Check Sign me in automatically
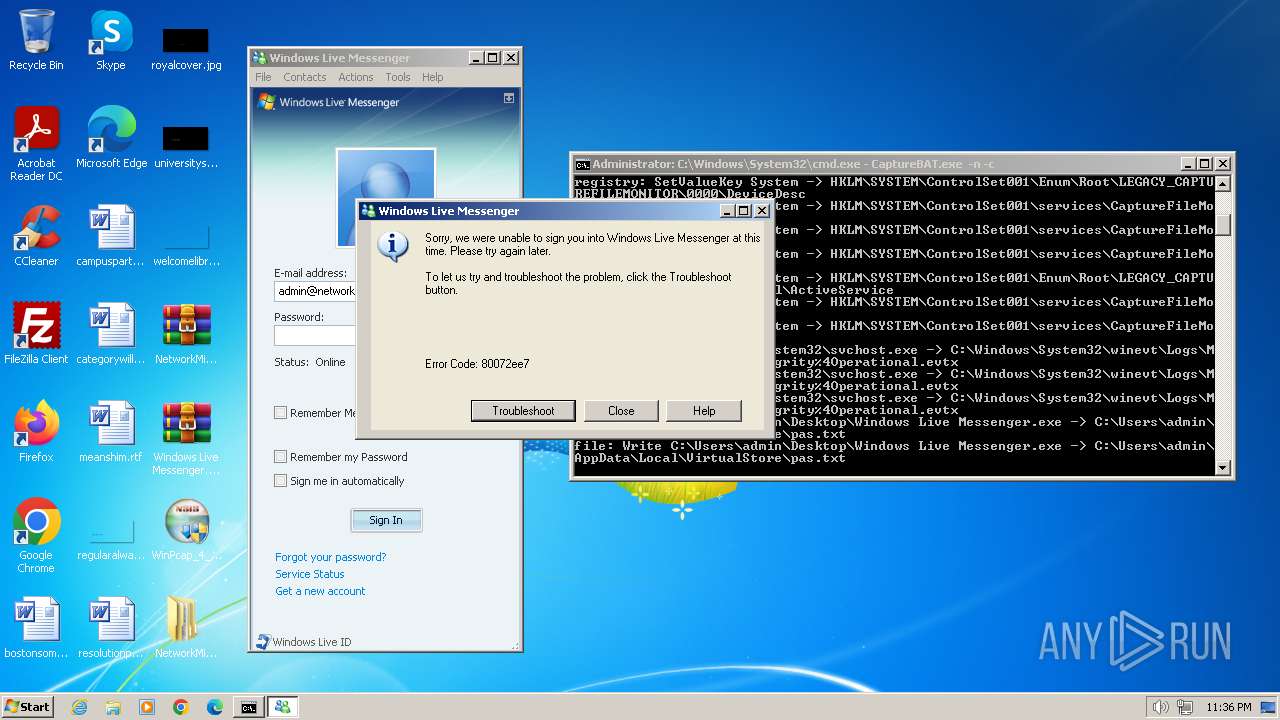This screenshot has width=1280, height=720. point(281,481)
